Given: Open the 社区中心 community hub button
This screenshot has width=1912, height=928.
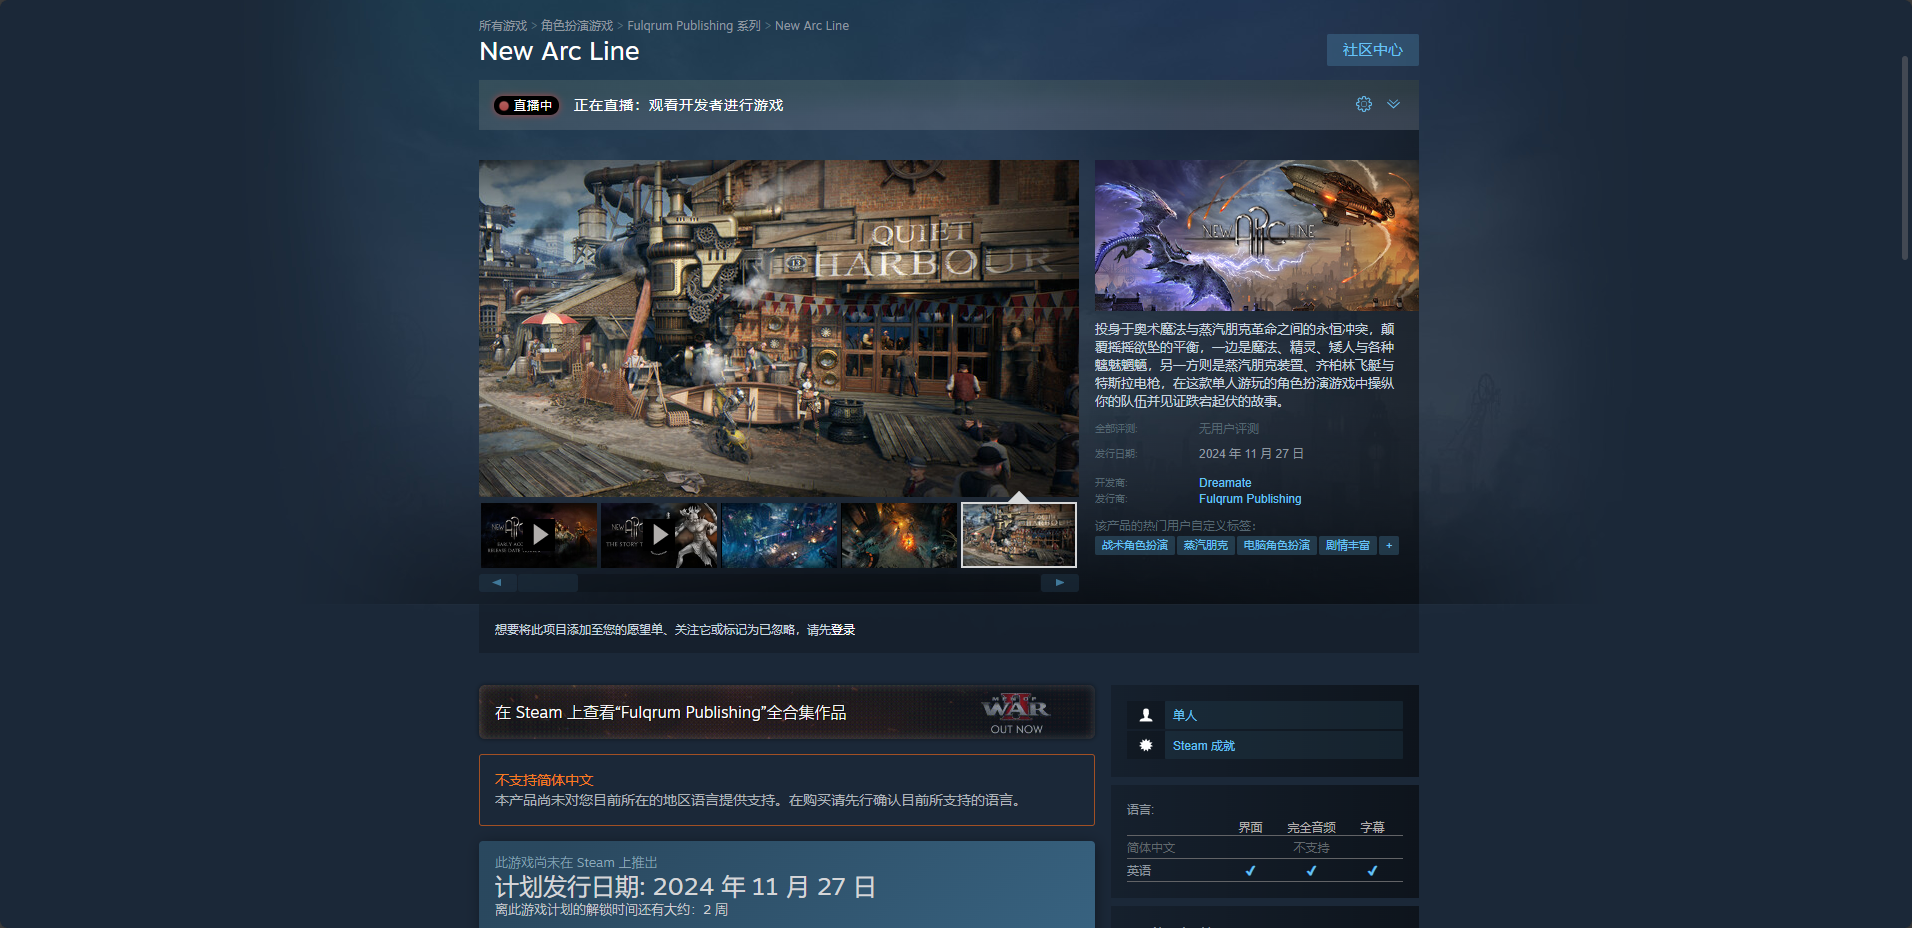Looking at the screenshot, I should tap(1372, 50).
